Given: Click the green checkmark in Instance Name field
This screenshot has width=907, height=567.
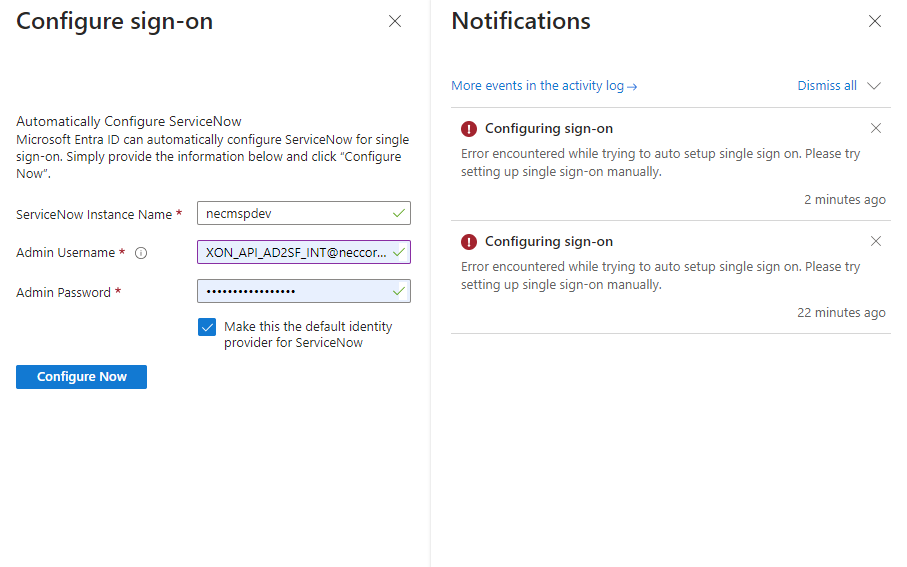Looking at the screenshot, I should 399,213.
